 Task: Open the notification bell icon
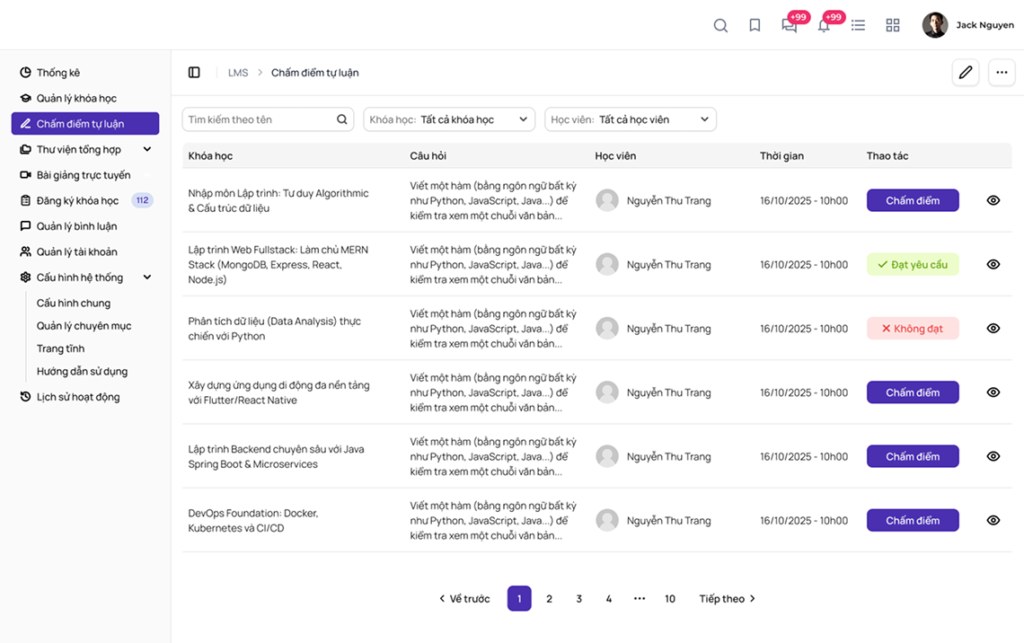(x=824, y=26)
